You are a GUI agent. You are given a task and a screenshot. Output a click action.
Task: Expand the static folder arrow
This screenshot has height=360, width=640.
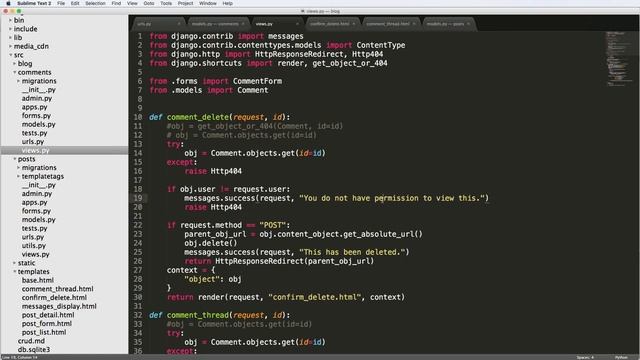coord(14,263)
